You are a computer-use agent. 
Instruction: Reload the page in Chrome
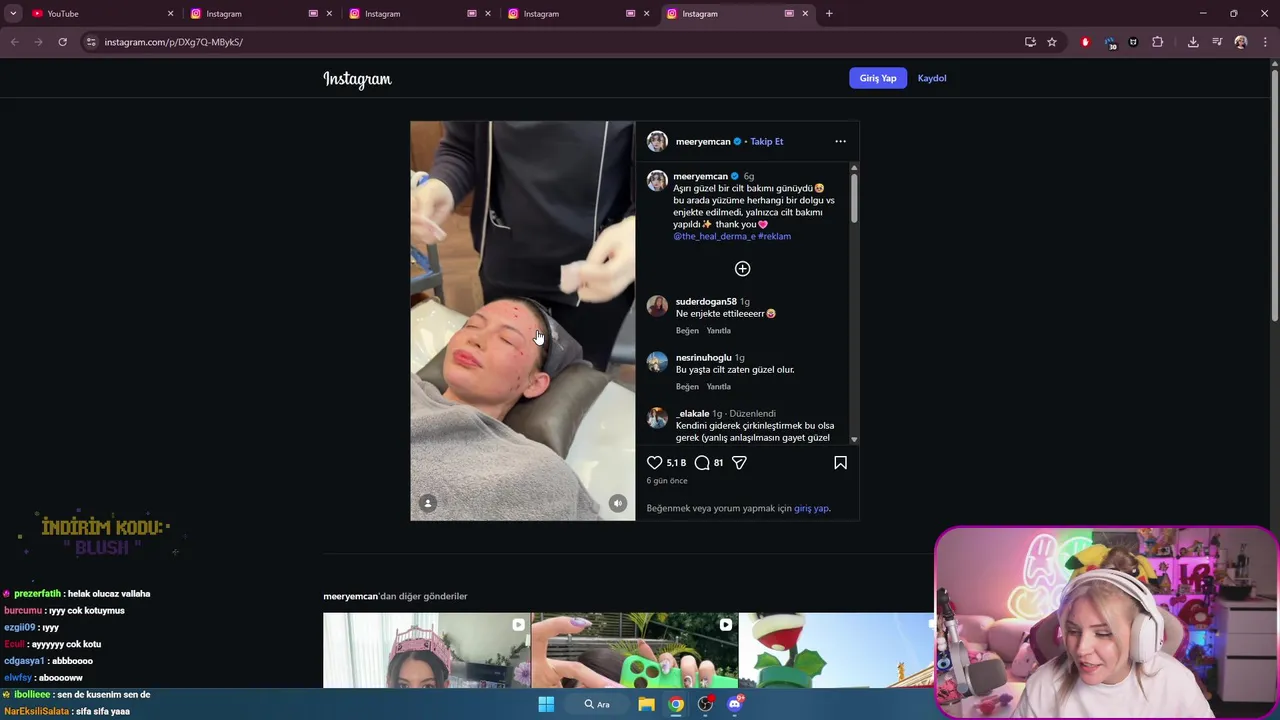[62, 42]
